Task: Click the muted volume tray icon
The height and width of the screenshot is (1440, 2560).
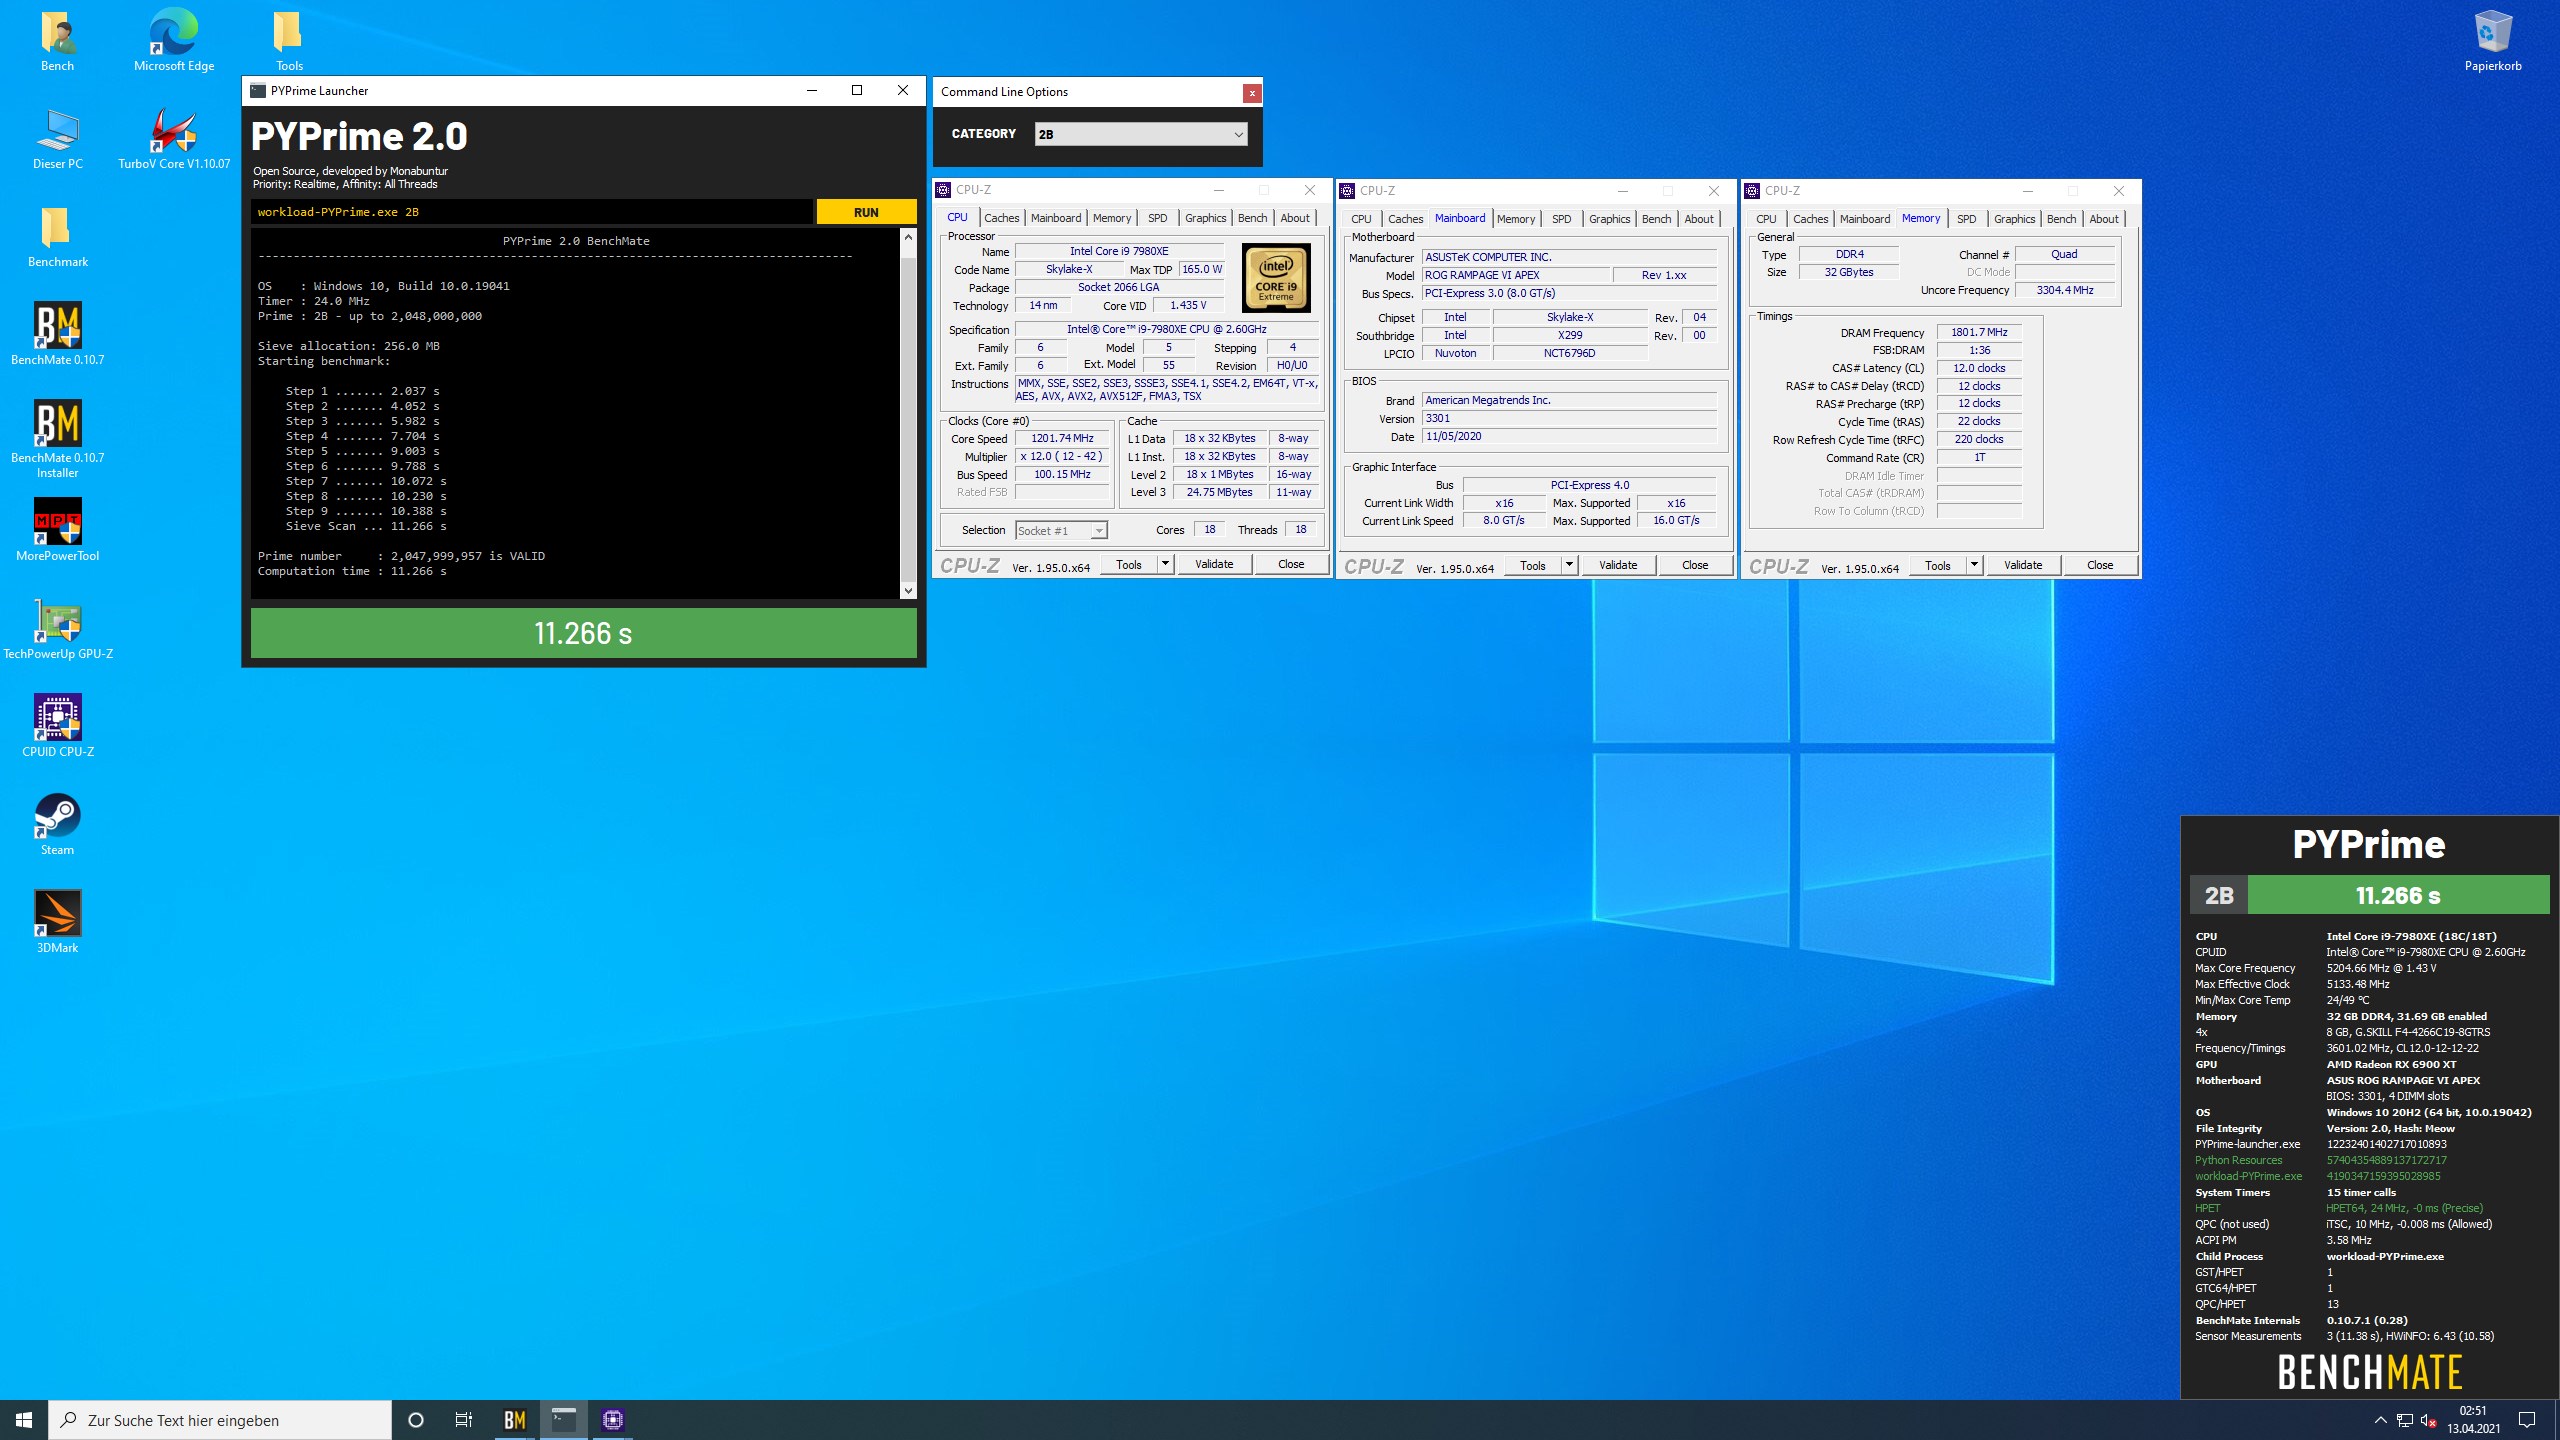Action: [x=2429, y=1421]
